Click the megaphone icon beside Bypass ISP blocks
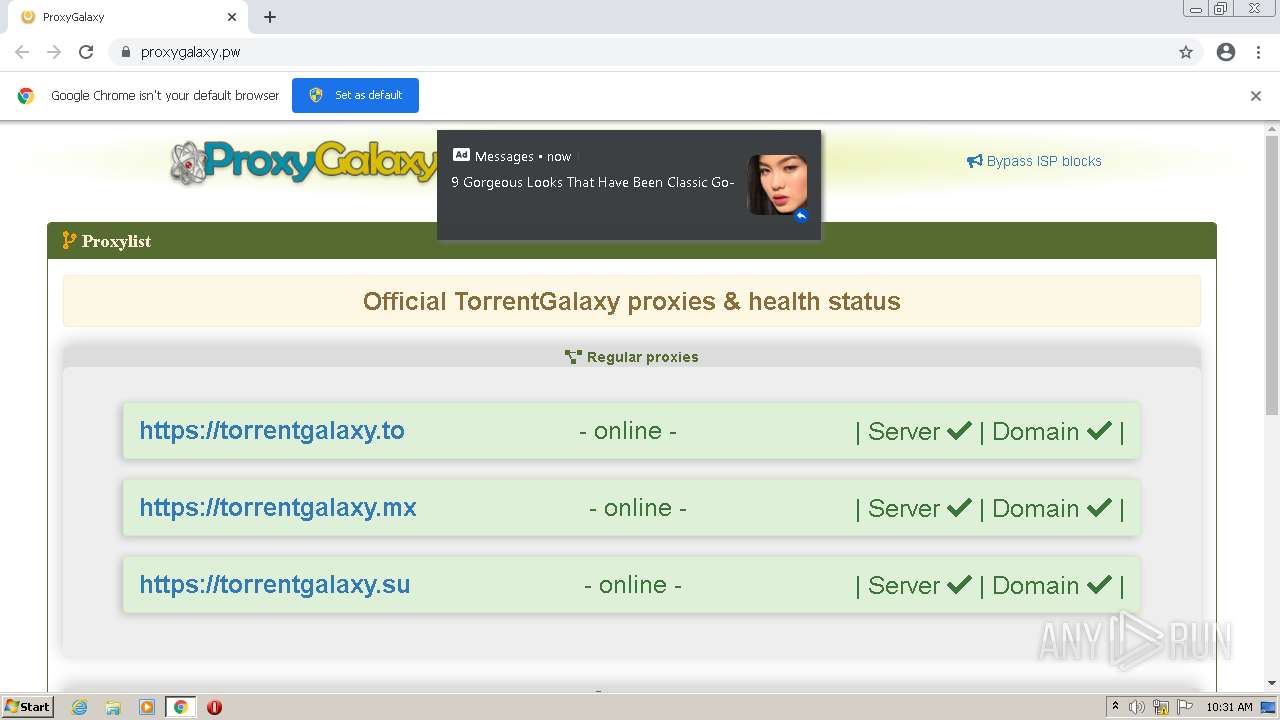The width and height of the screenshot is (1280, 720). (x=975, y=161)
